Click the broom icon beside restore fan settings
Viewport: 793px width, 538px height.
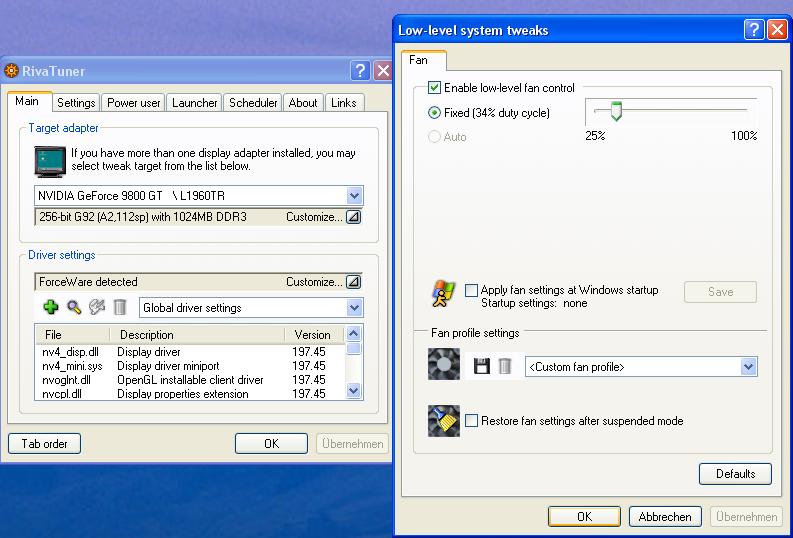tap(444, 421)
